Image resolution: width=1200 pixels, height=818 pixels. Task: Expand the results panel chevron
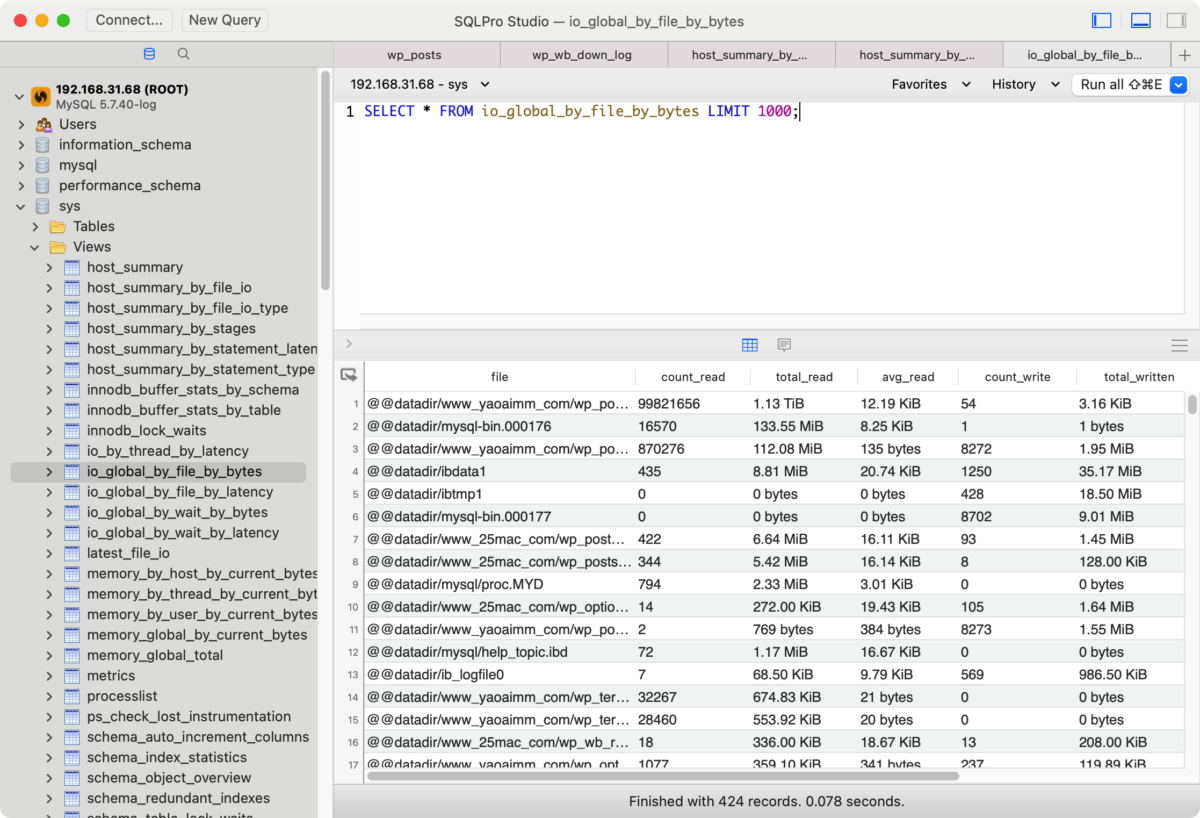click(349, 344)
